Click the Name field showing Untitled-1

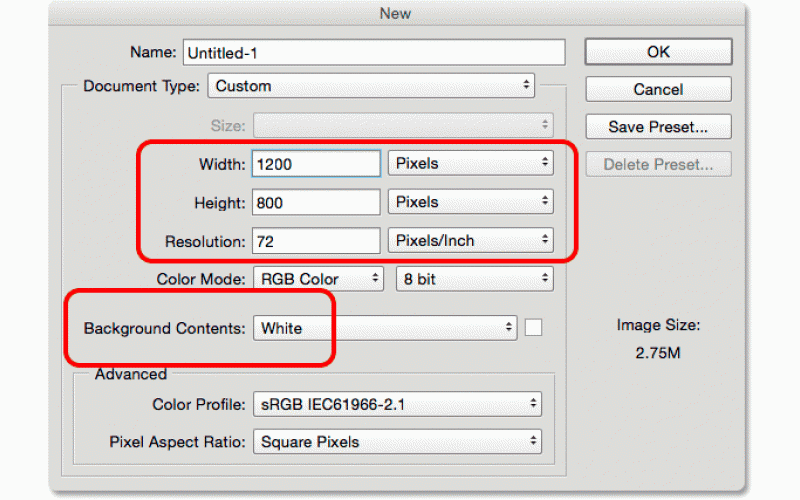374,53
